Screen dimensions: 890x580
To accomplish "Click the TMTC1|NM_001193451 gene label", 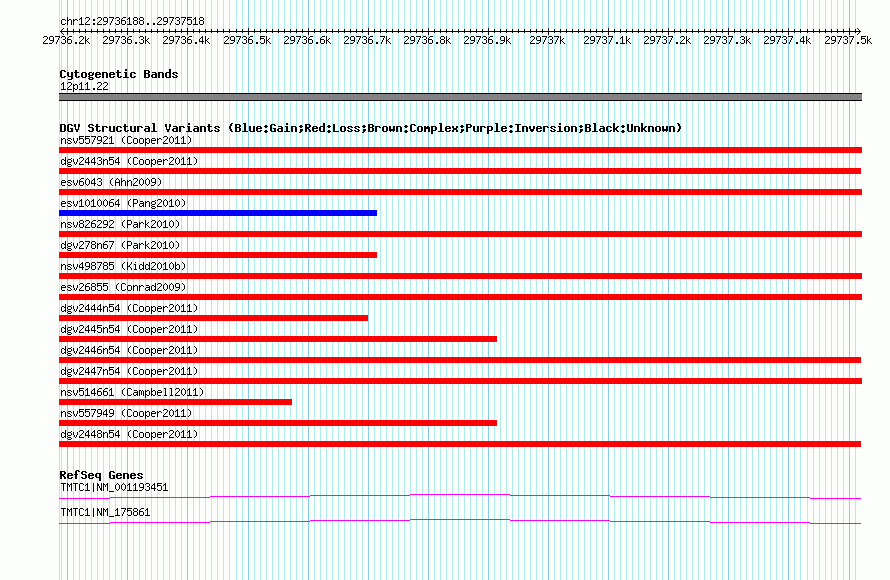I will click(x=114, y=487).
